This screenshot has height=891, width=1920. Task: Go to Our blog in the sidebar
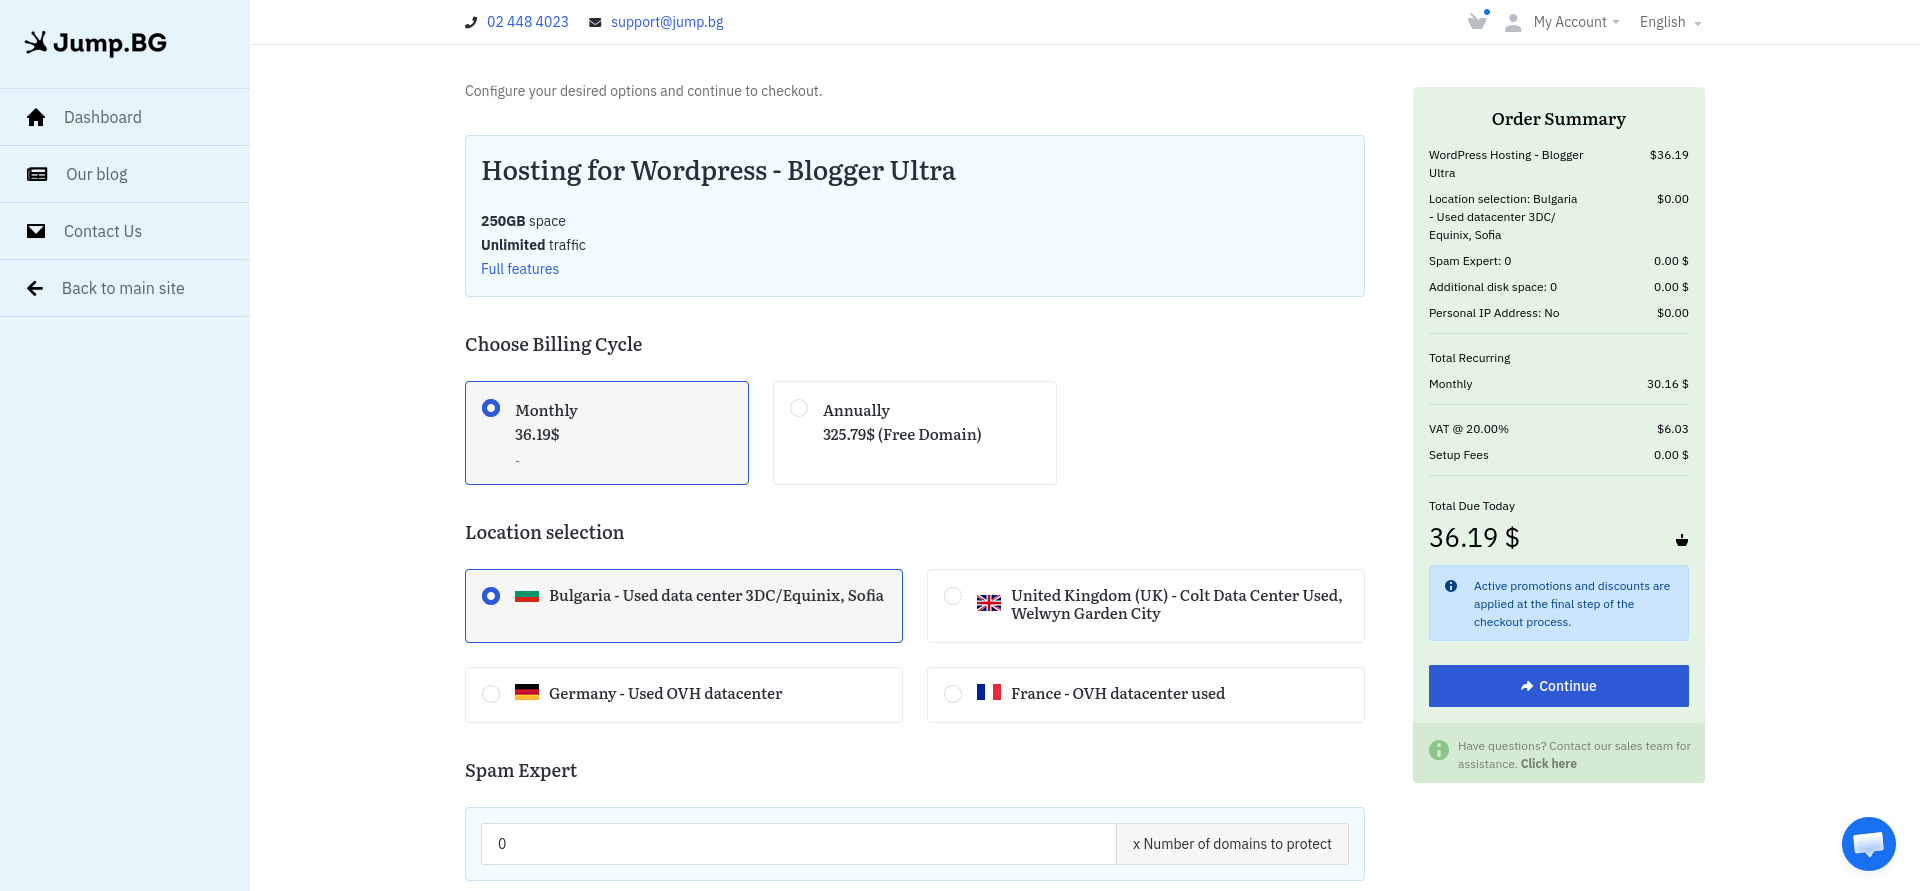(125, 174)
